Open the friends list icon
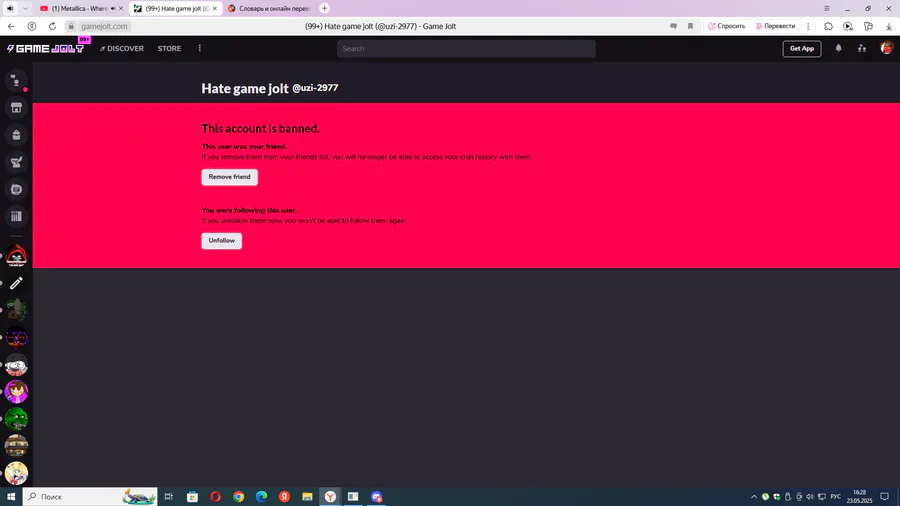 (x=862, y=49)
